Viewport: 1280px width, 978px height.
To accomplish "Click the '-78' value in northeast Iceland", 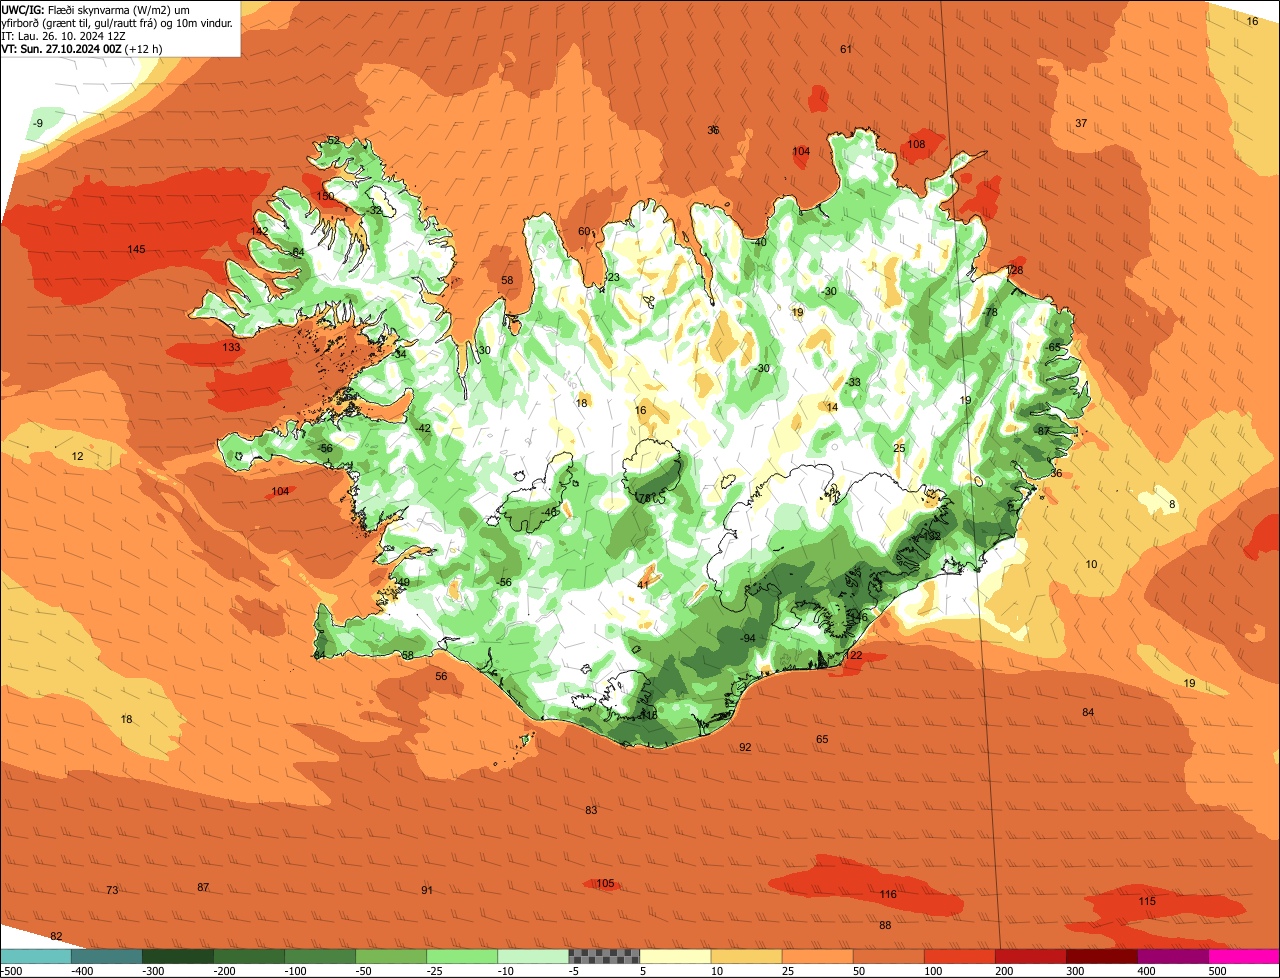I will [990, 312].
